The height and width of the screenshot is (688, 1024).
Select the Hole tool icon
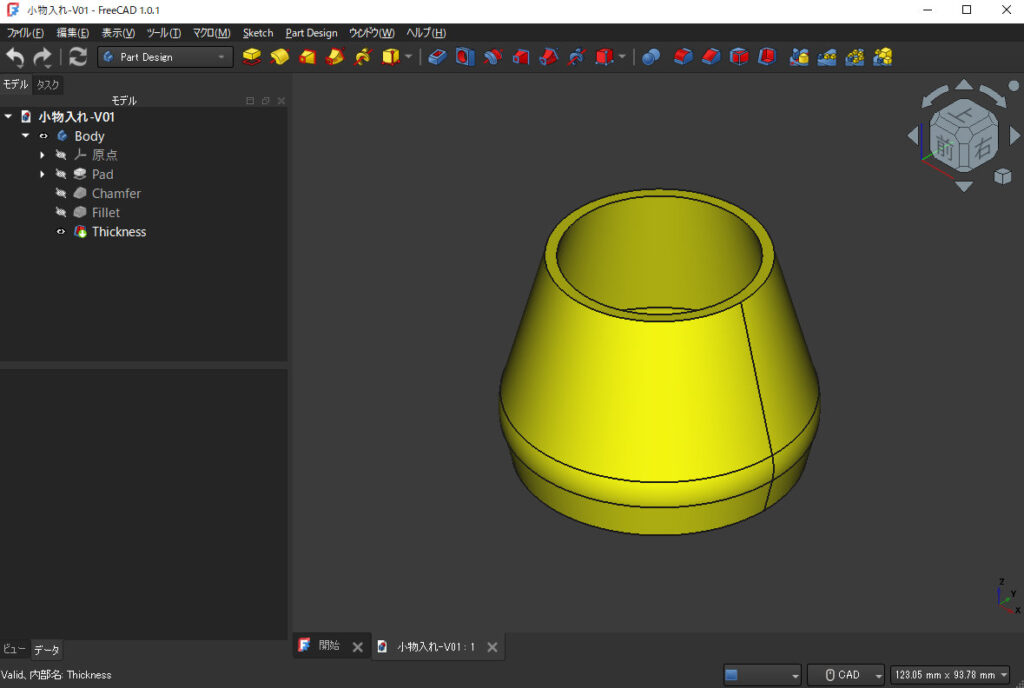465,57
